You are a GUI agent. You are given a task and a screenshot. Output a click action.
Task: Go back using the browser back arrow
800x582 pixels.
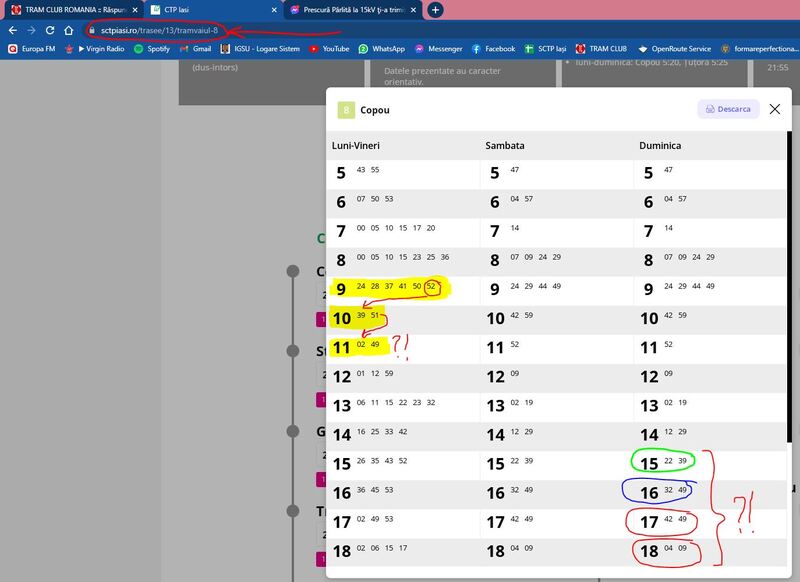pos(13,31)
